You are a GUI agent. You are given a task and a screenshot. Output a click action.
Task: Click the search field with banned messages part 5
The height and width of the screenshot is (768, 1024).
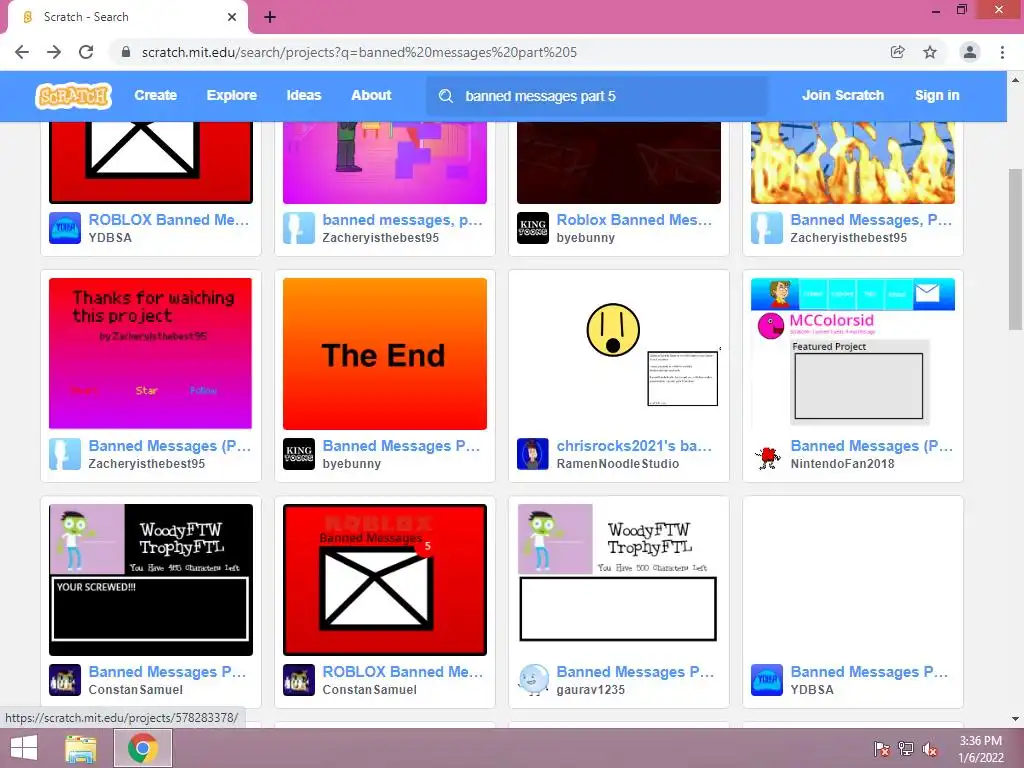point(597,96)
